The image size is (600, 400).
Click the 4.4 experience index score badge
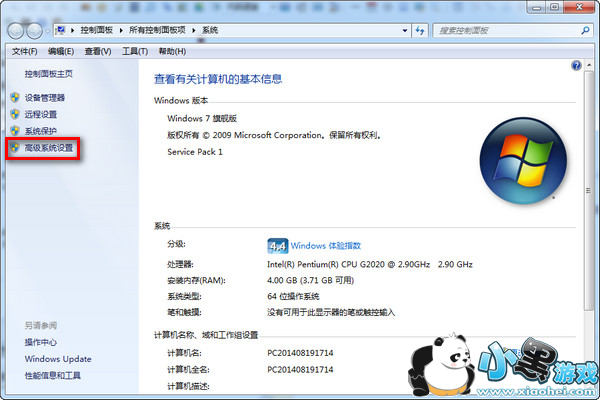pos(277,246)
